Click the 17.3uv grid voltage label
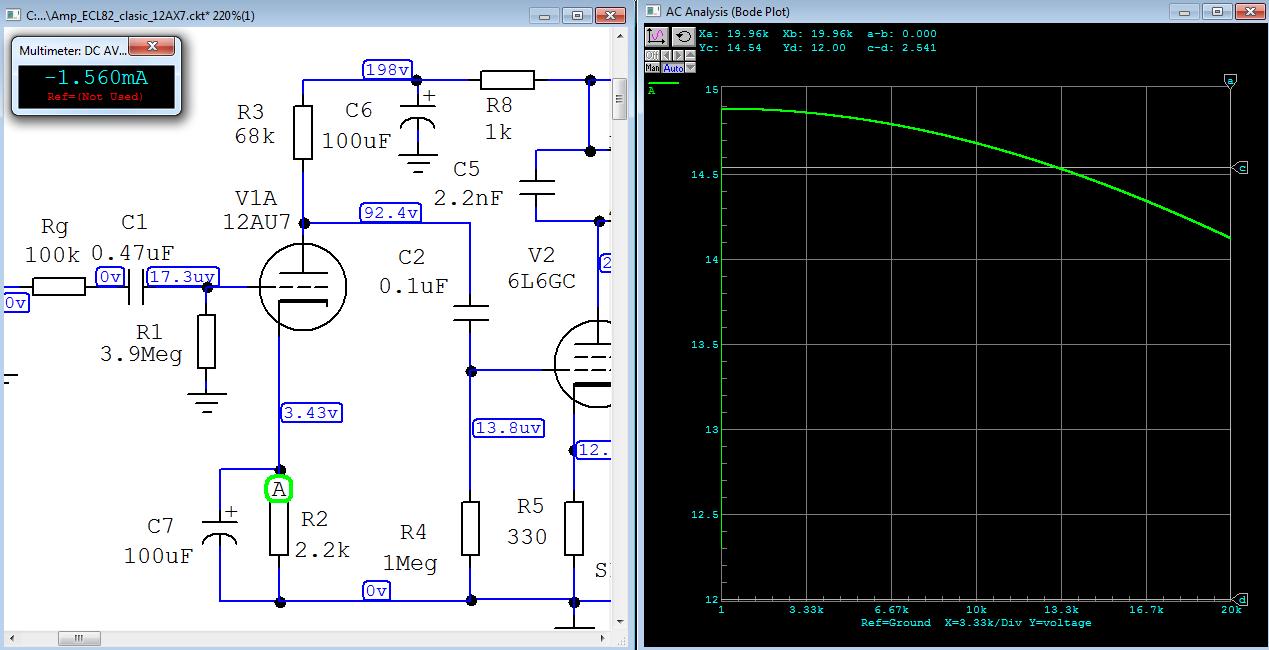Screen dimensions: 1269x650 pos(182,277)
